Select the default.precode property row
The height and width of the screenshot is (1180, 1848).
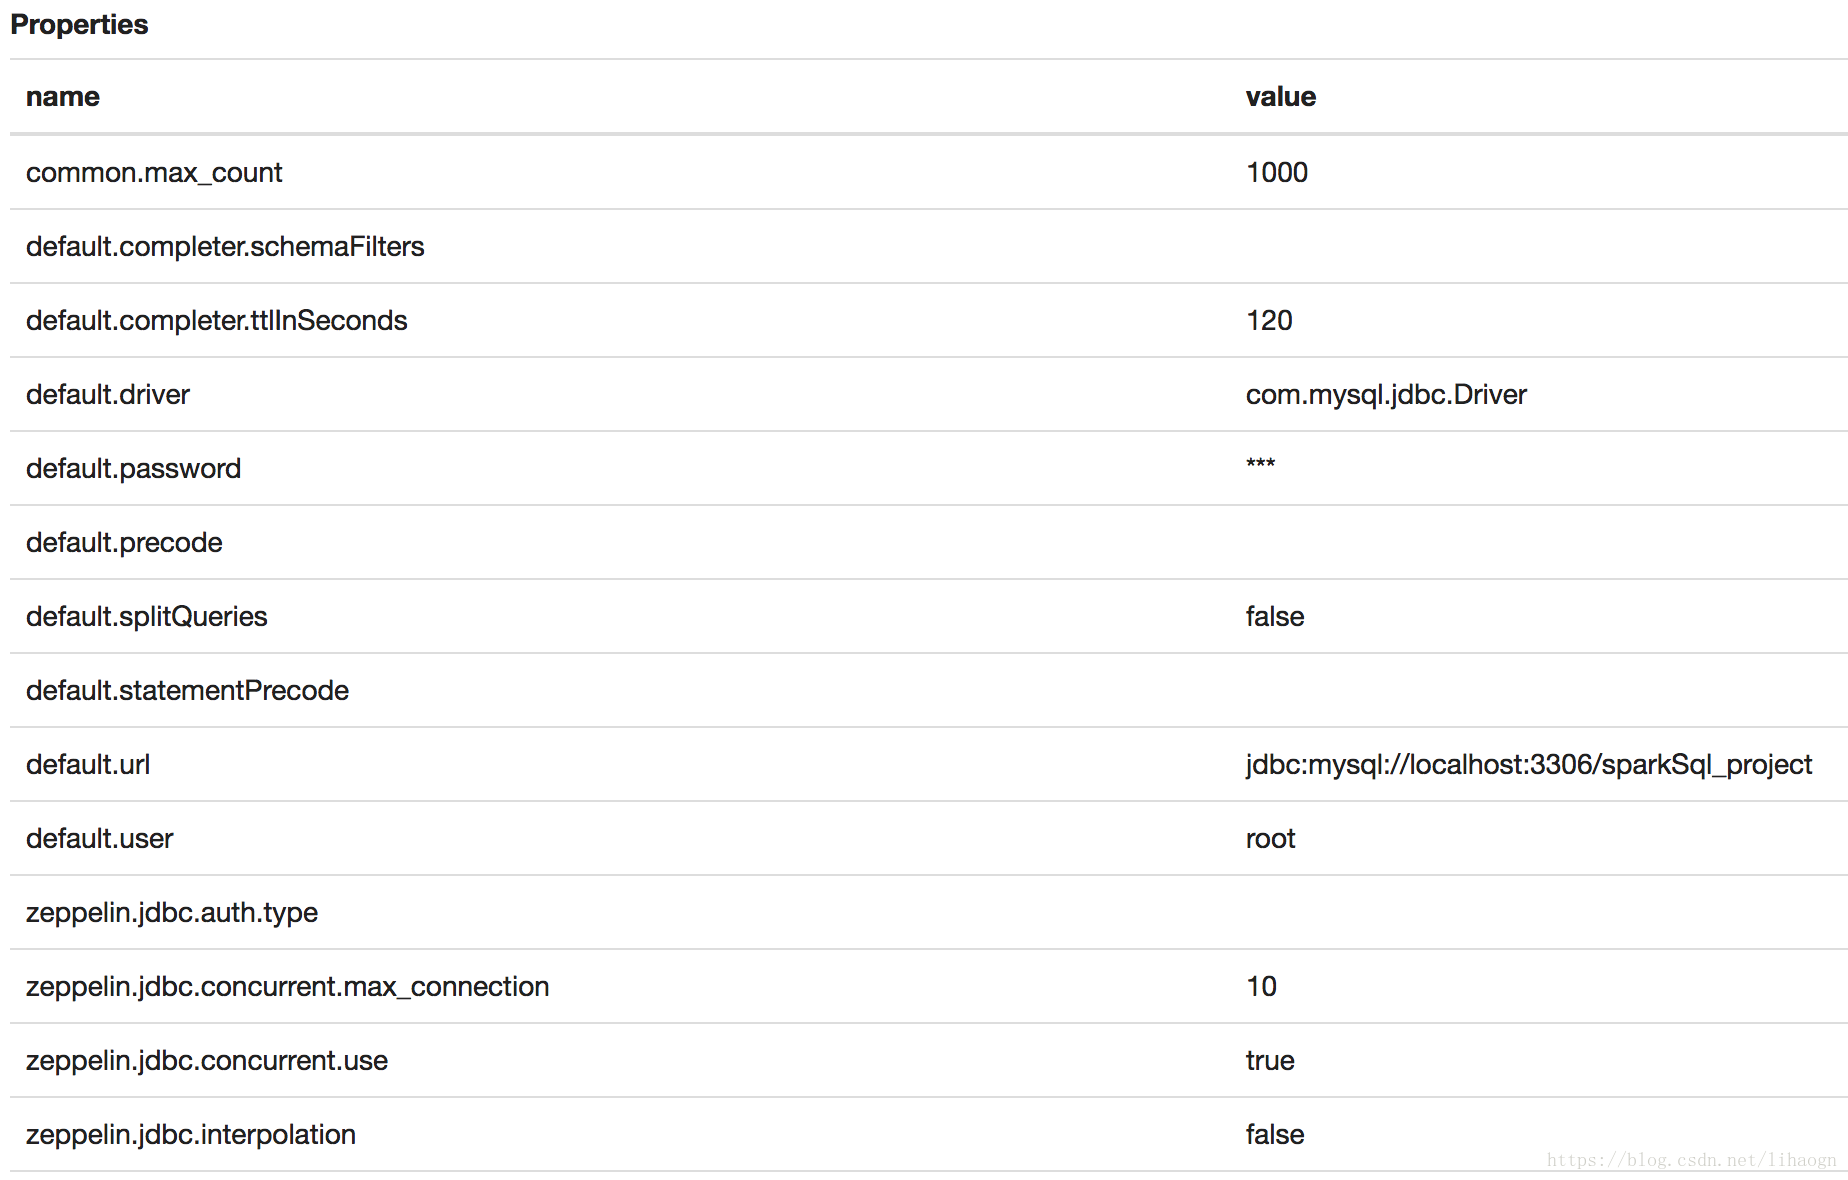929,543
